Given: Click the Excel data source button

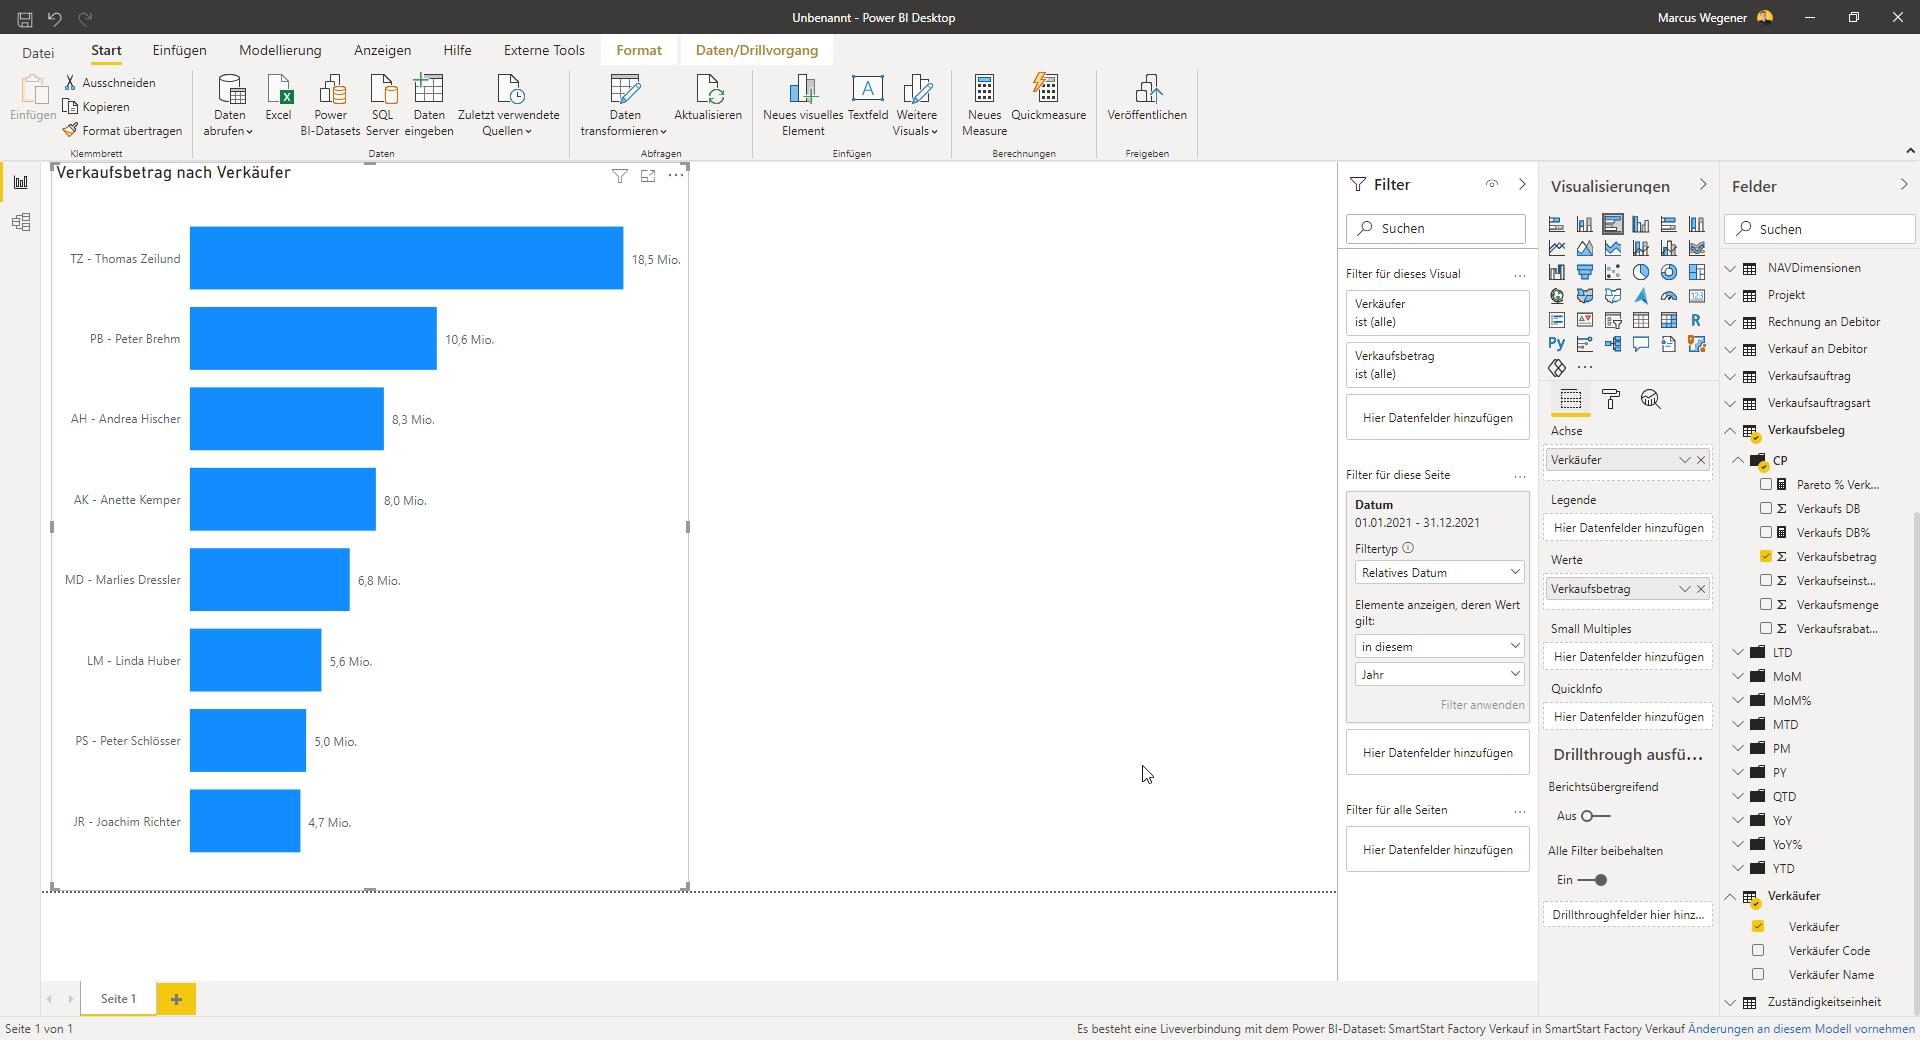Looking at the screenshot, I should pos(279,98).
